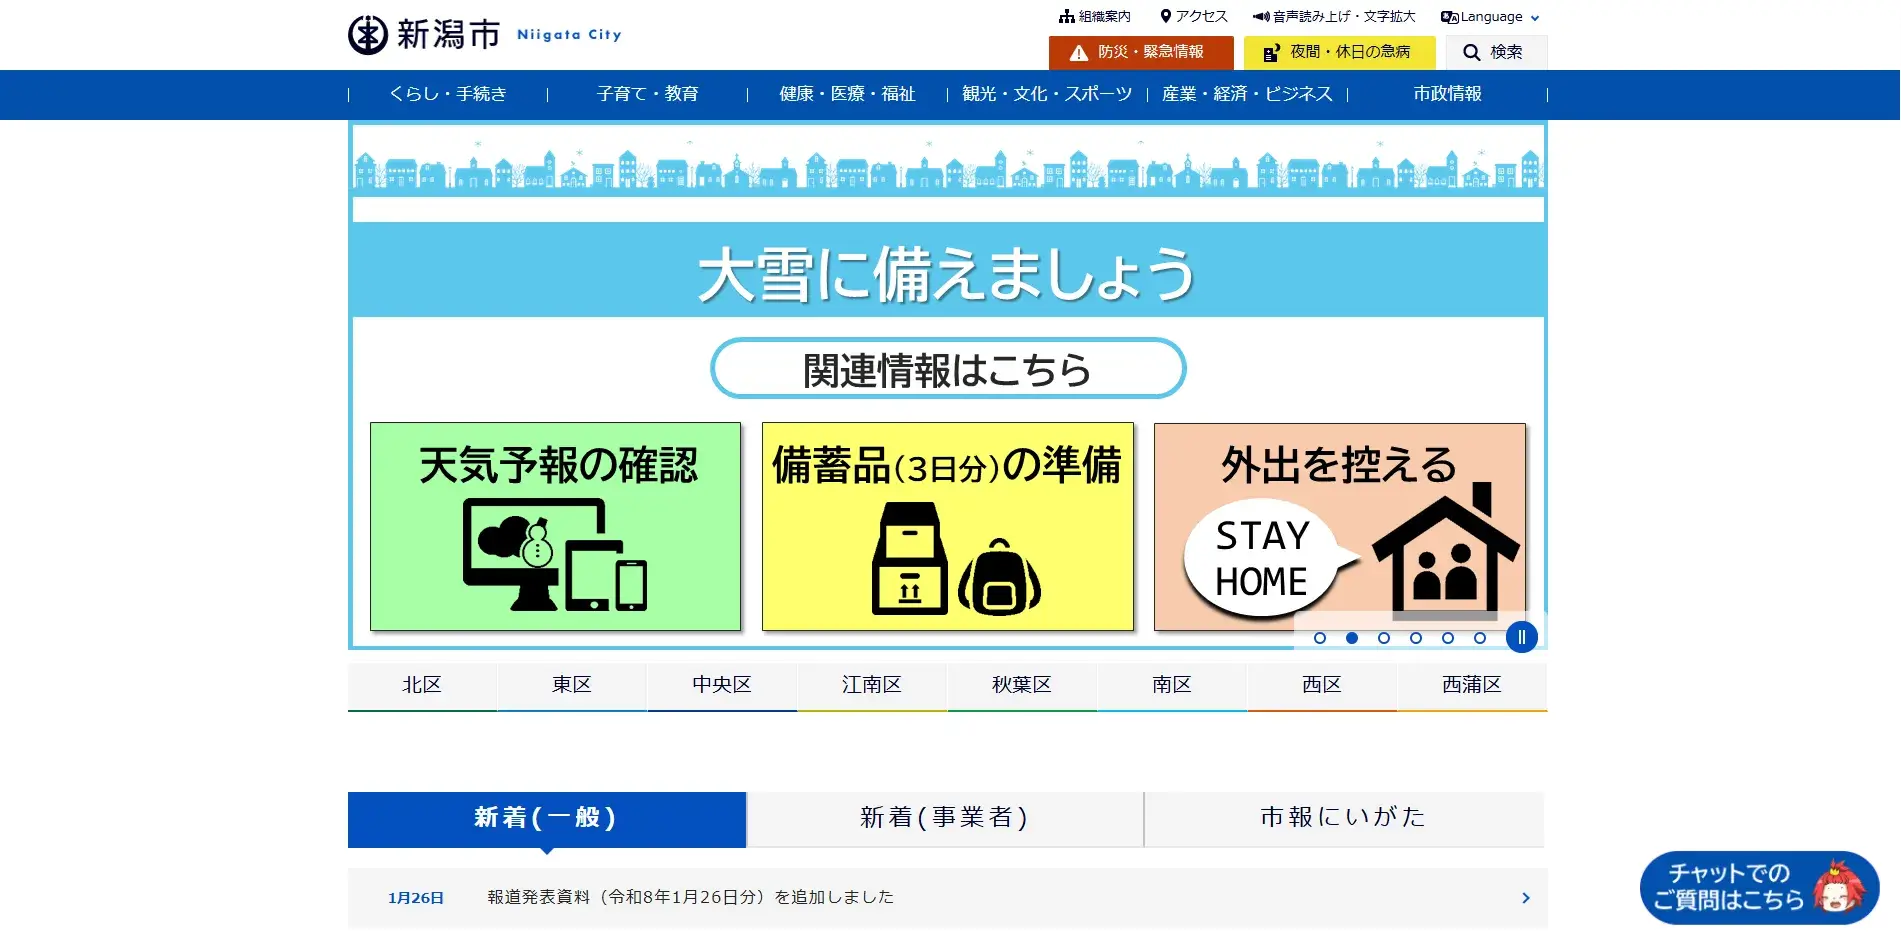This screenshot has width=1901, height=937.
Task: Open the くらし・手続き navigation menu
Action: (448, 94)
